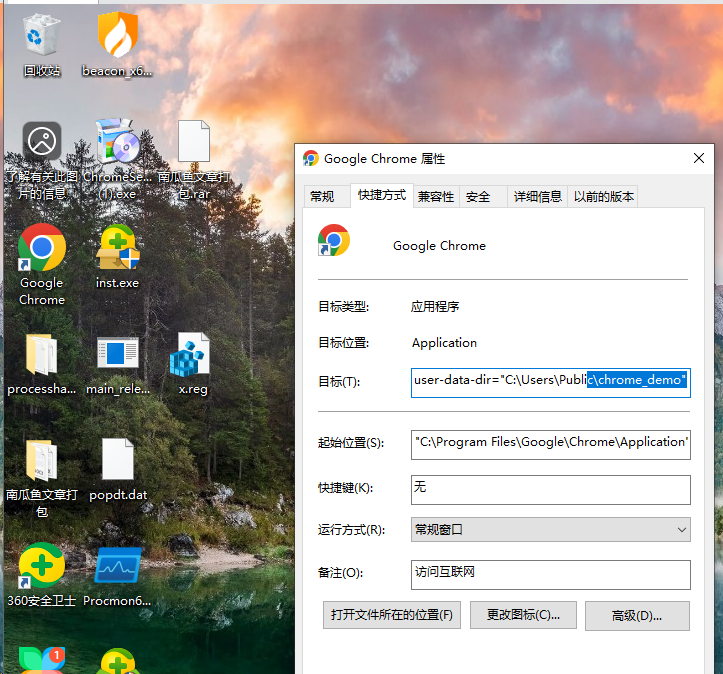The image size is (723, 674).
Task: Click the Google Chrome name text in the properties panel
Action: pyautogui.click(x=439, y=246)
